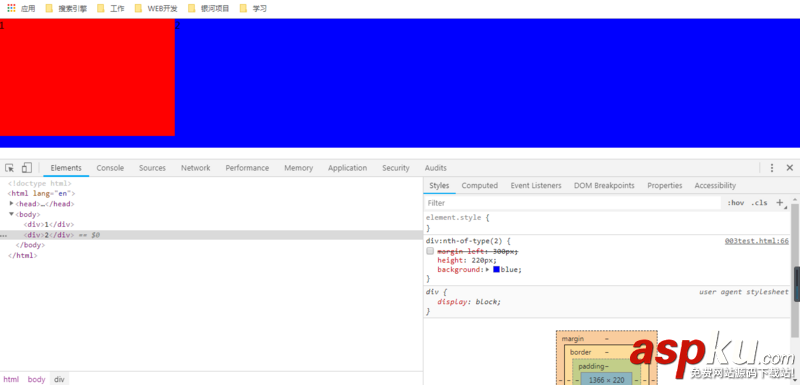This screenshot has height=385, width=800.
Task: Select the Styles sidebar tab
Action: click(439, 186)
